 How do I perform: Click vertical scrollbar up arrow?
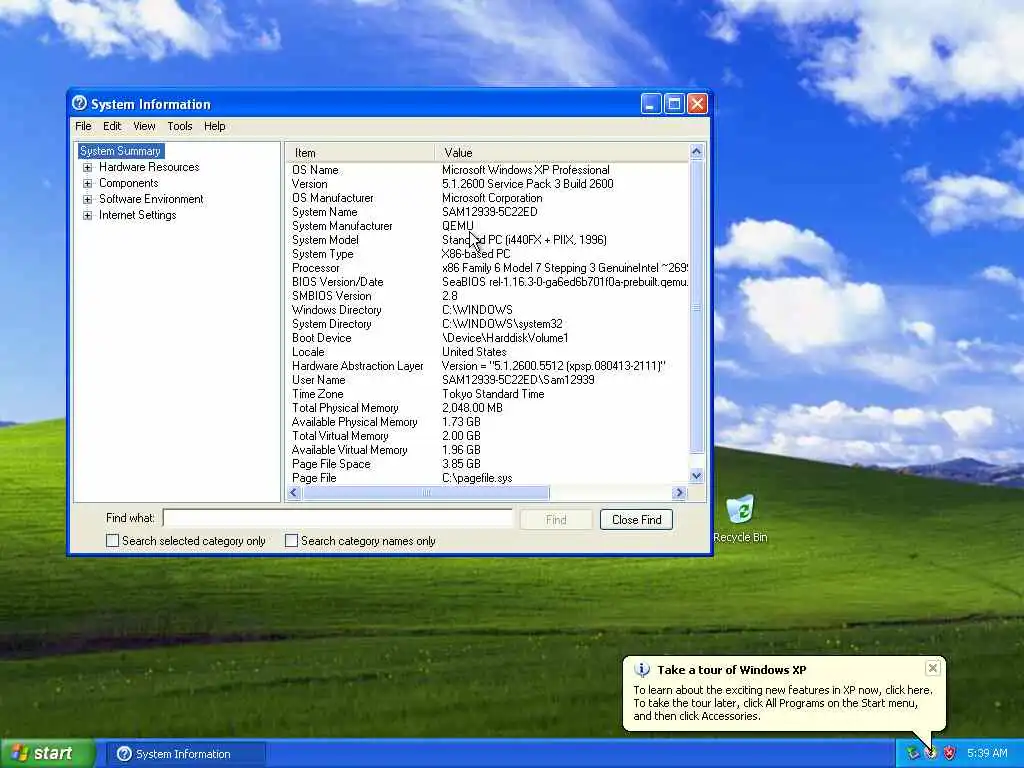click(x=696, y=152)
